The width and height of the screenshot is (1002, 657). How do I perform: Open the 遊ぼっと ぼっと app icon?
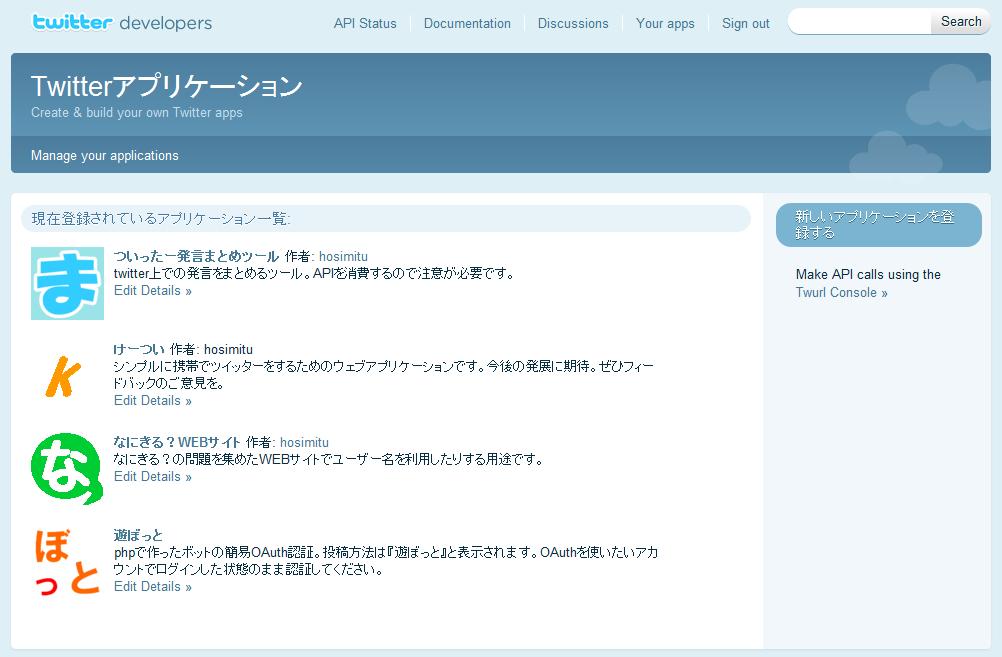[67, 561]
